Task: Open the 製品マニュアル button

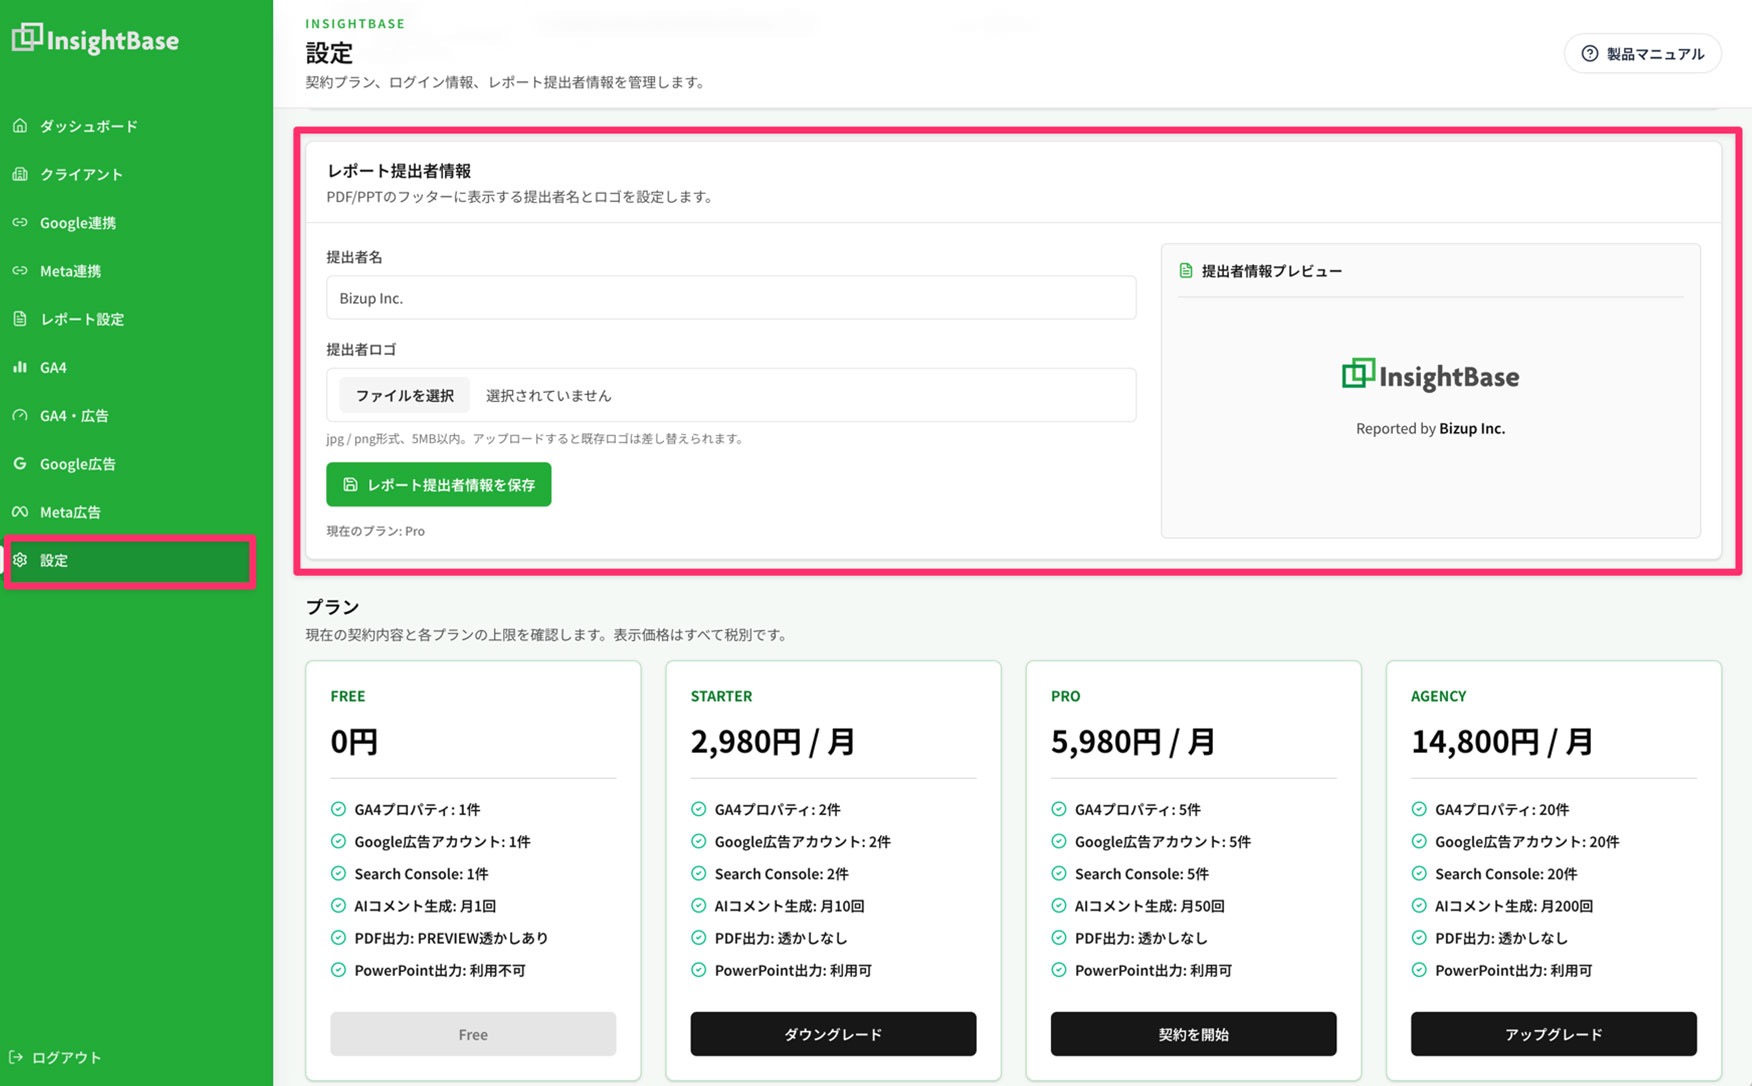Action: click(x=1642, y=54)
